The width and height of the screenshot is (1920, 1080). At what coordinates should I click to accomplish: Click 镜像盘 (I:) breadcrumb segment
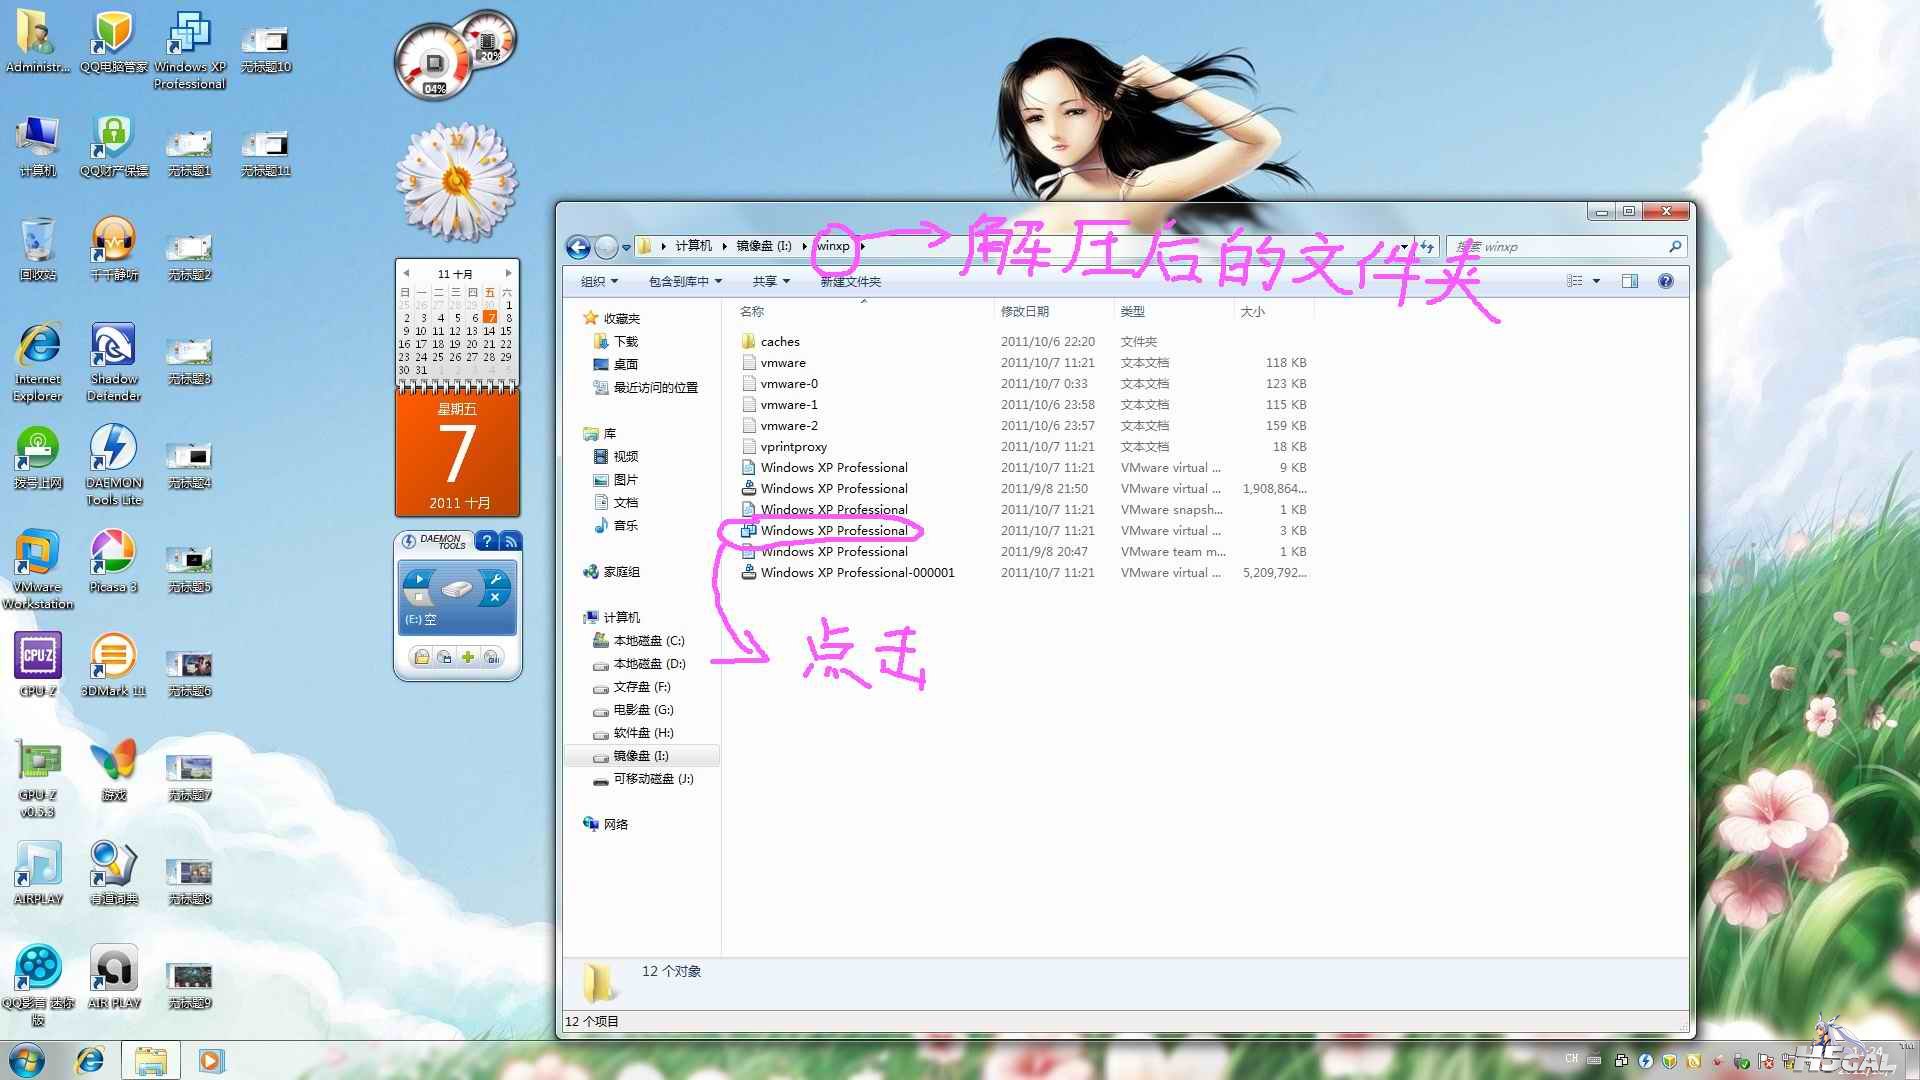[x=763, y=246]
